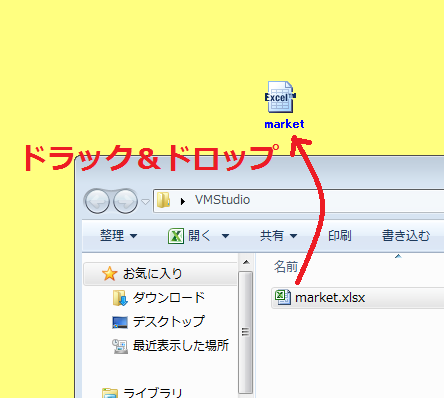Click the 最近表示した場所 icon
The image size is (444, 398).
[120, 346]
